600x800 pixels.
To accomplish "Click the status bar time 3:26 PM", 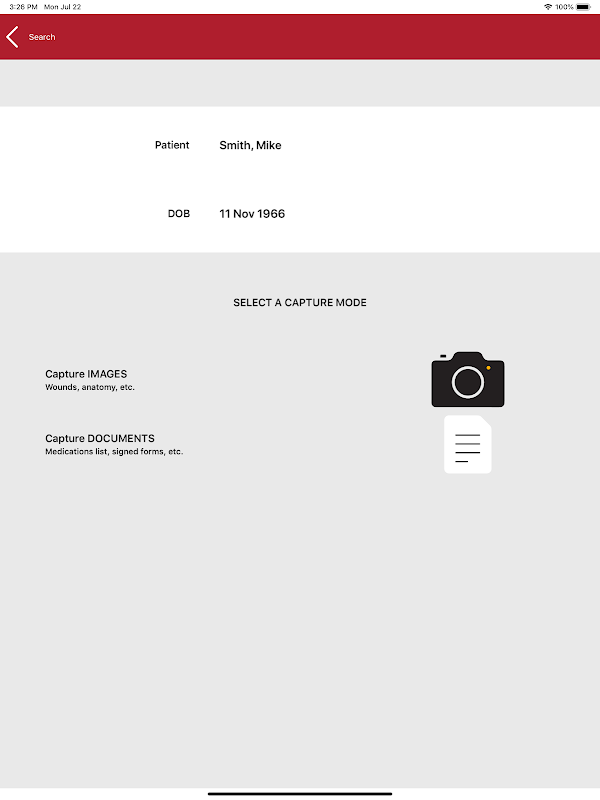I will [23, 7].
